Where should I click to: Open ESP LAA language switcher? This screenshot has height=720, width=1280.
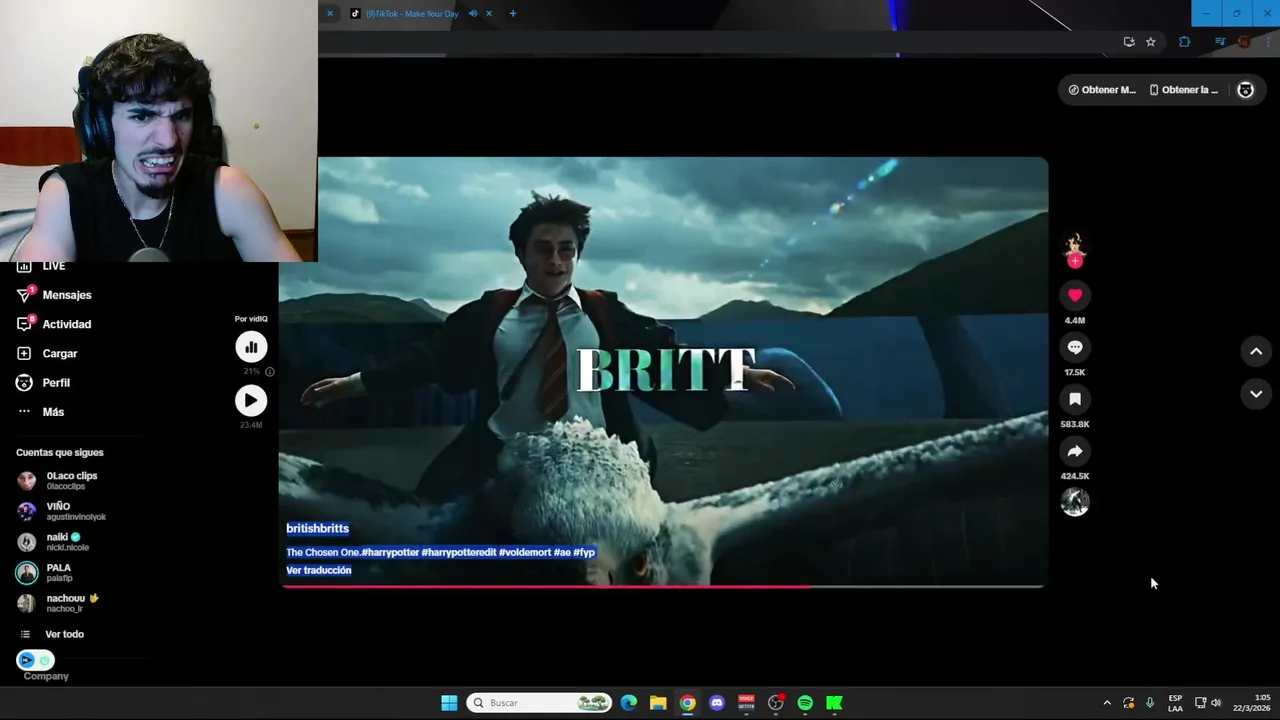tap(1175, 703)
